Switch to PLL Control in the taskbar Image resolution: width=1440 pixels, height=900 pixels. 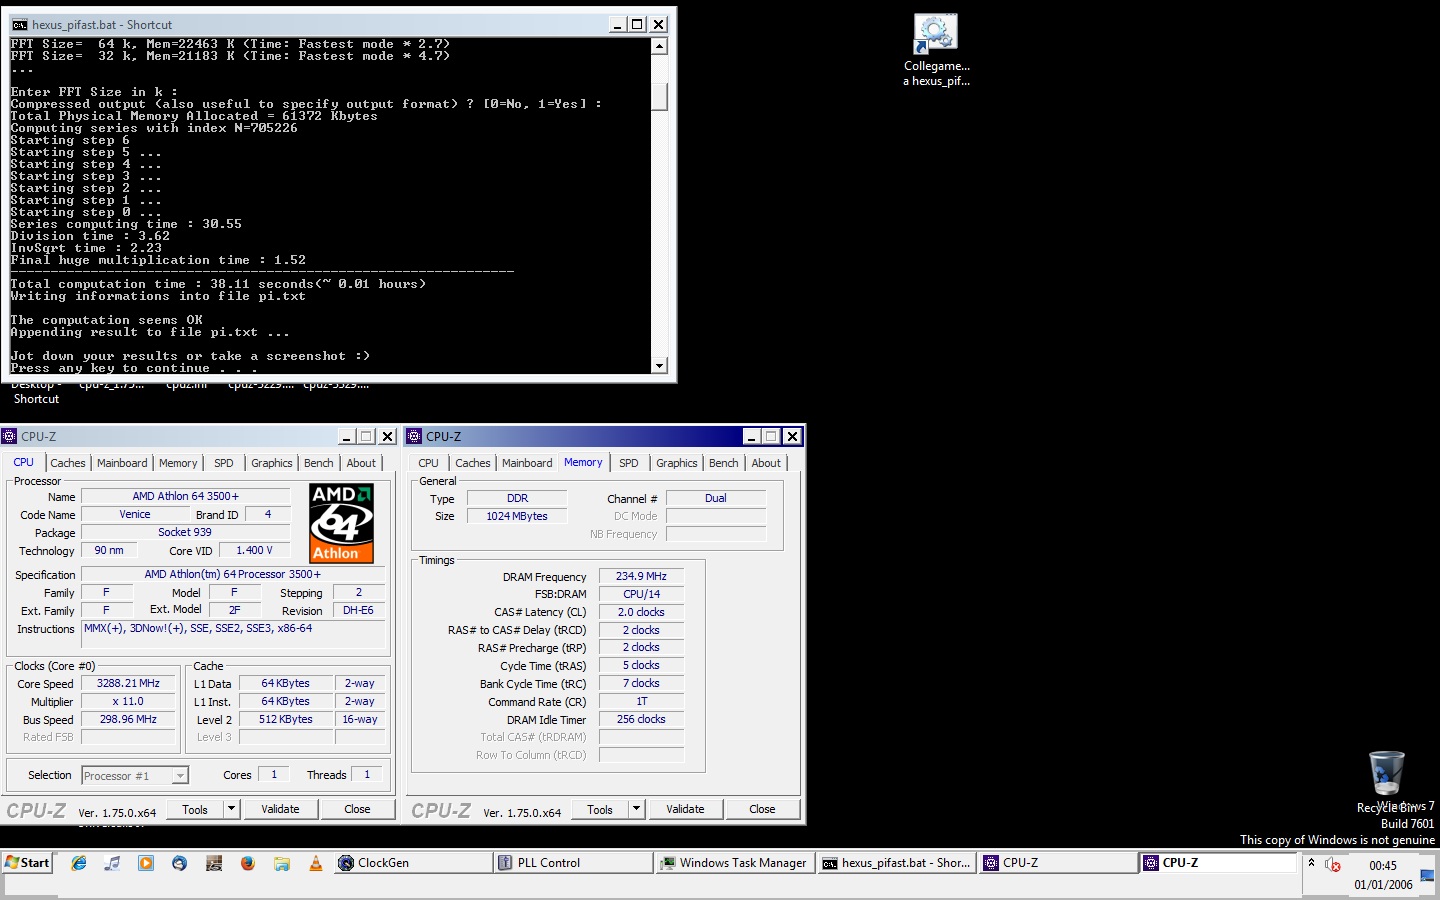(574, 862)
